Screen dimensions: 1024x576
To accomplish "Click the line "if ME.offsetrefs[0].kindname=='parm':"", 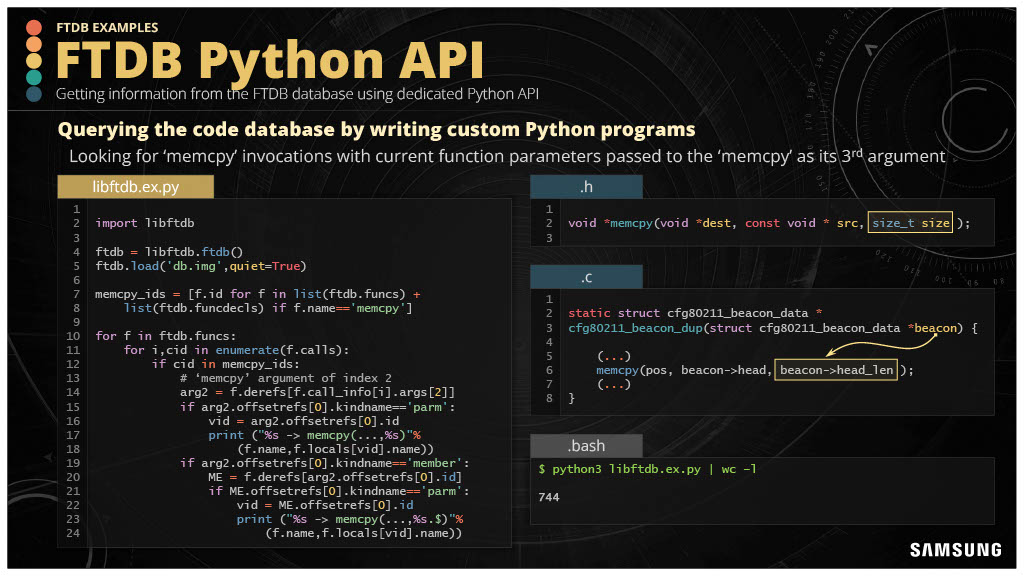I will pyautogui.click(x=339, y=491).
